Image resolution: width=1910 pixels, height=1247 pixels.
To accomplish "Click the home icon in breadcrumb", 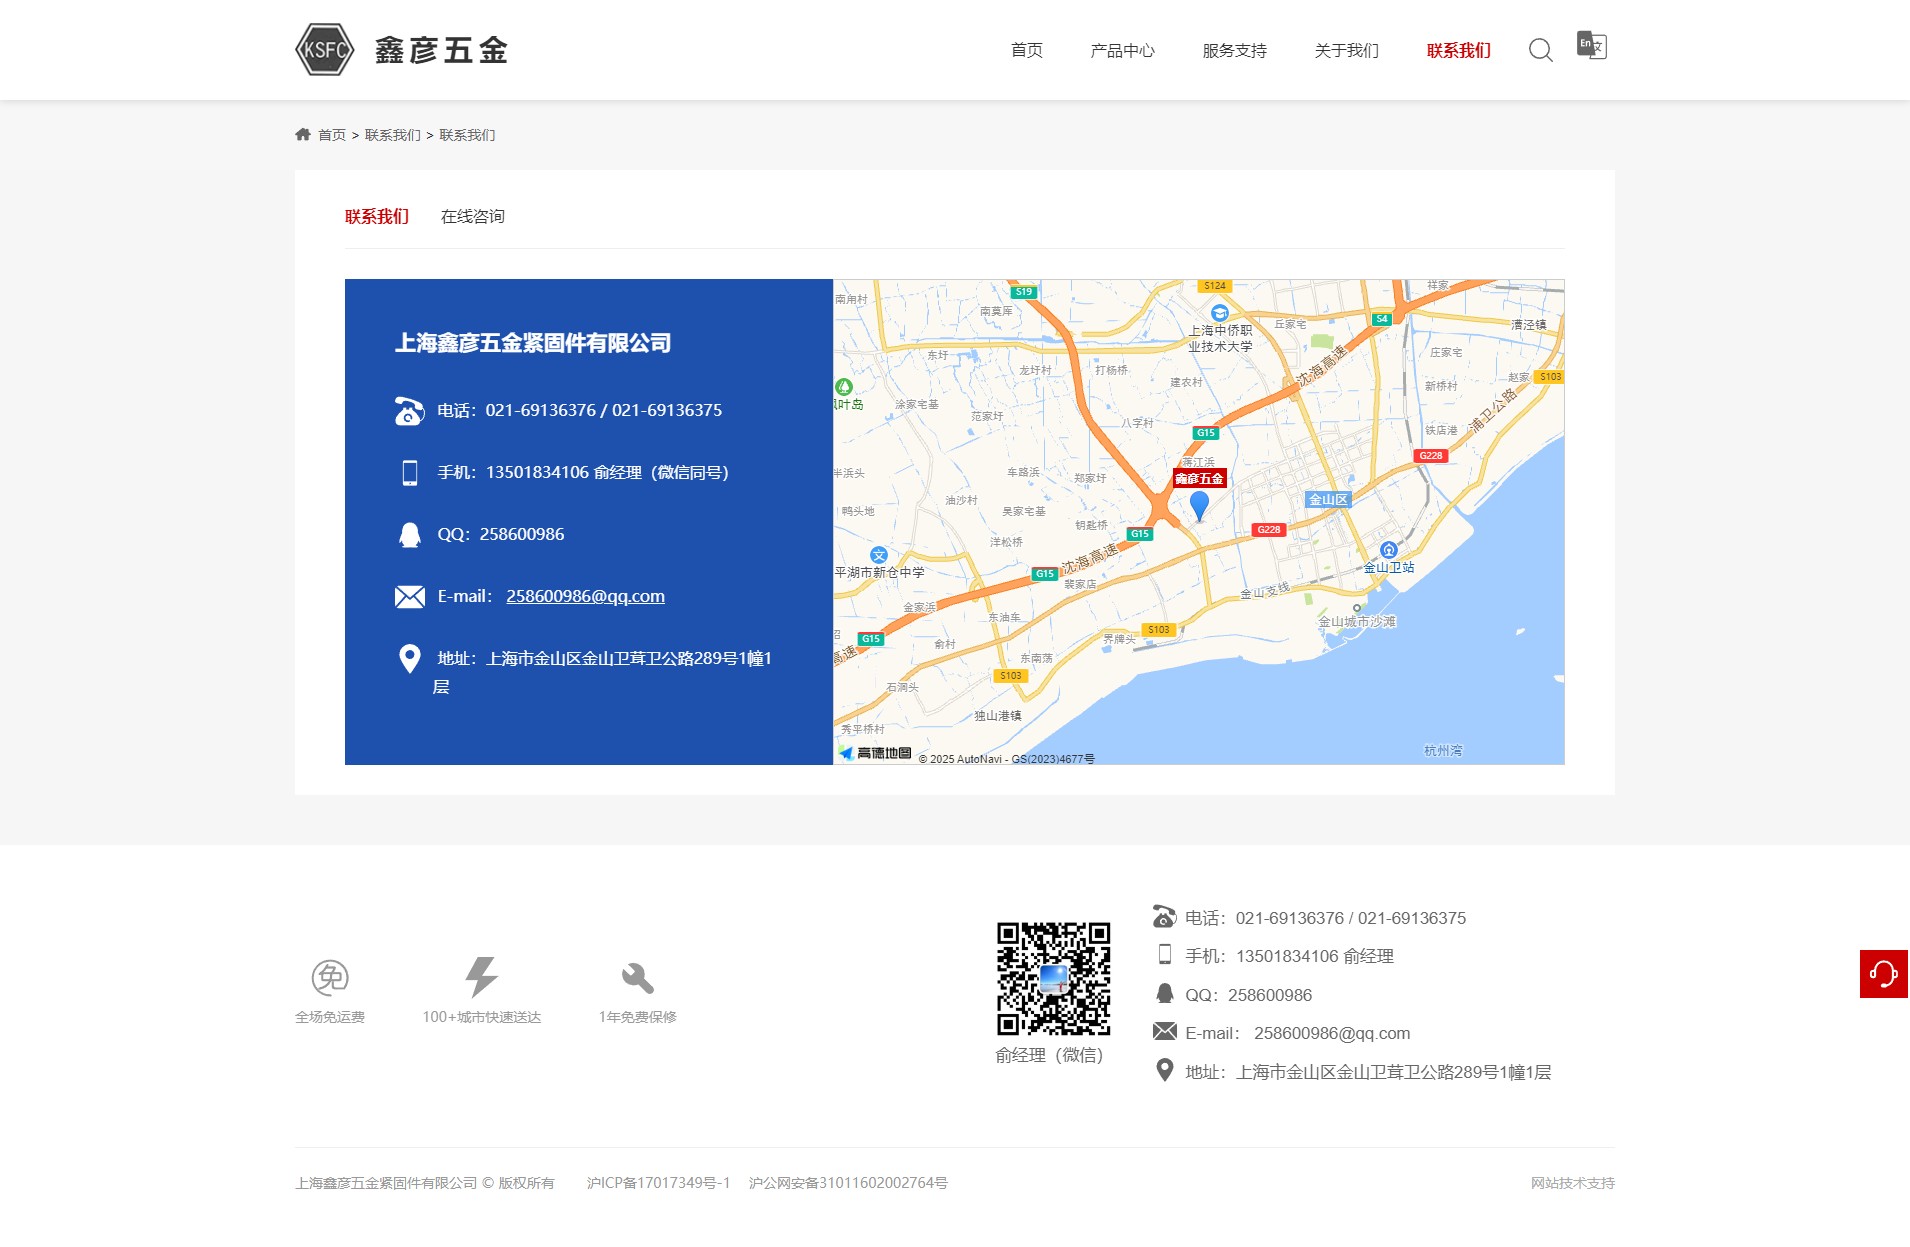I will tap(303, 135).
